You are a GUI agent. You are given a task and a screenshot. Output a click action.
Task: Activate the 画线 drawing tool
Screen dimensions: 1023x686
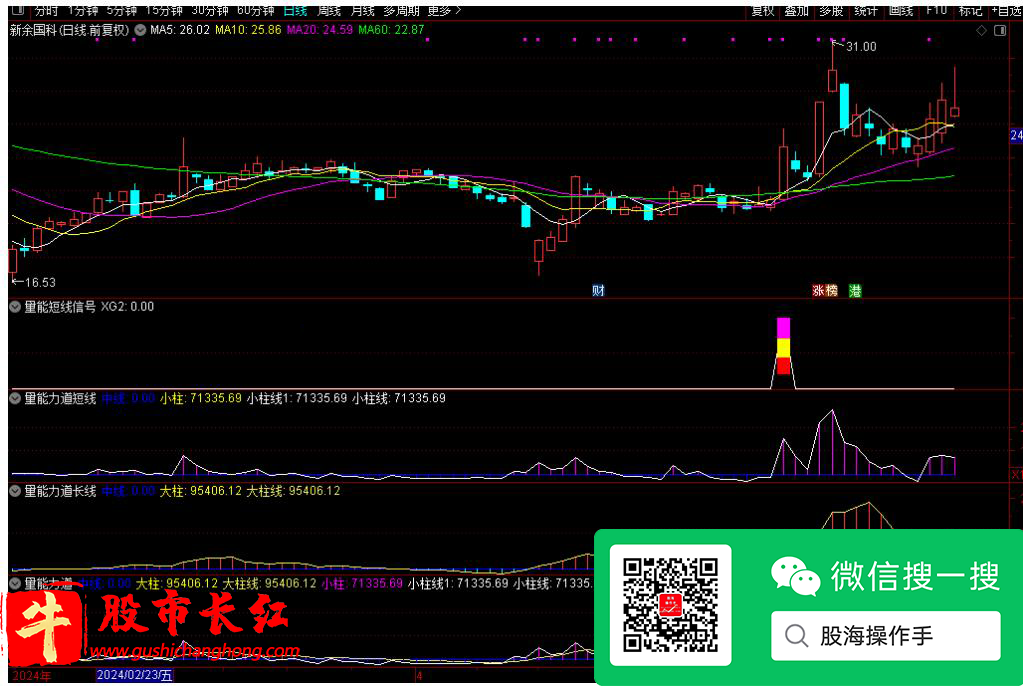(900, 10)
